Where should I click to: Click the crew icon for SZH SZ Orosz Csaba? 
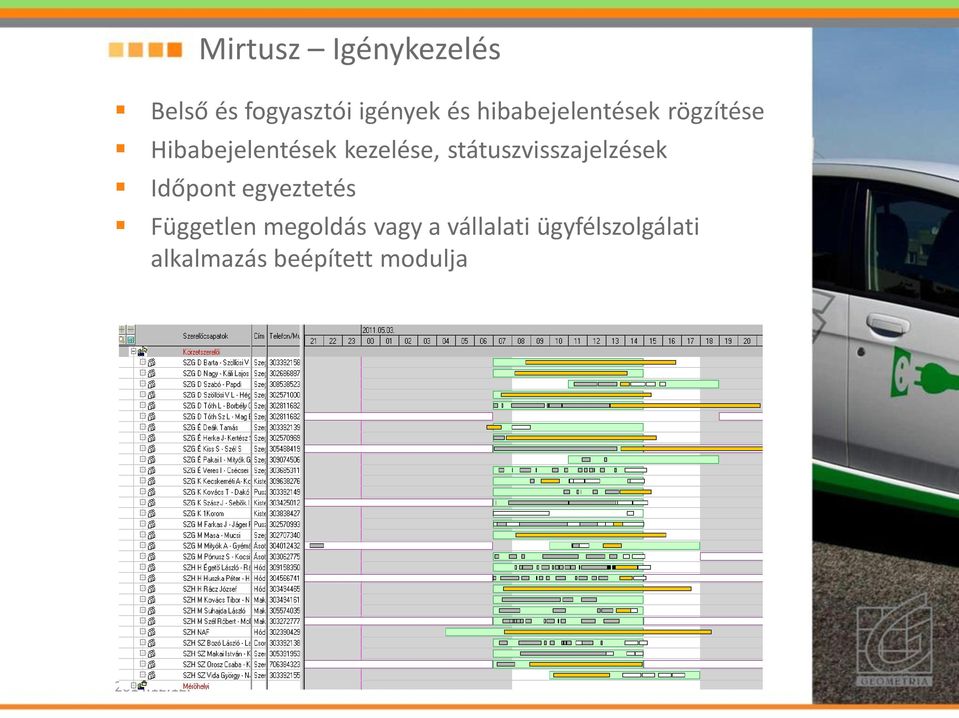pos(151,664)
